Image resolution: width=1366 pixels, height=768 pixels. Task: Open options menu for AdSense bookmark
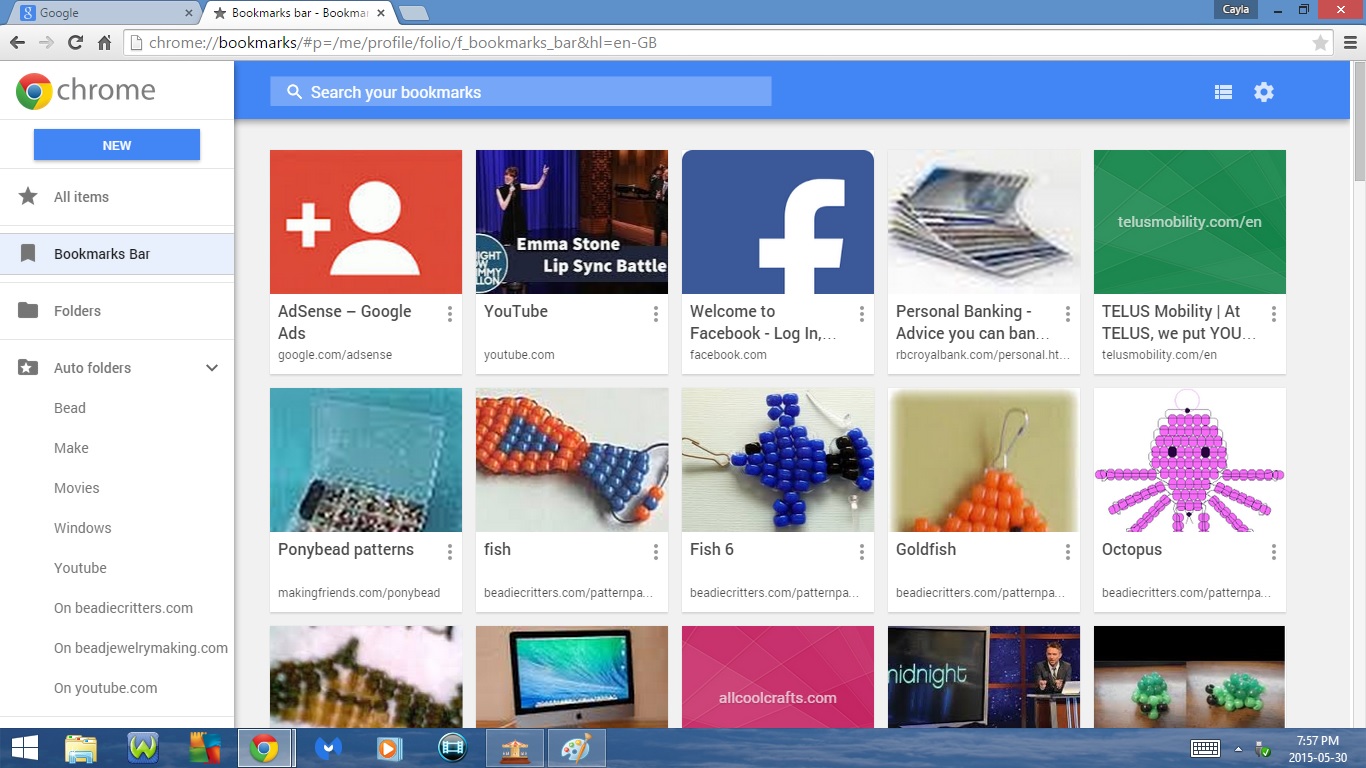coord(450,314)
